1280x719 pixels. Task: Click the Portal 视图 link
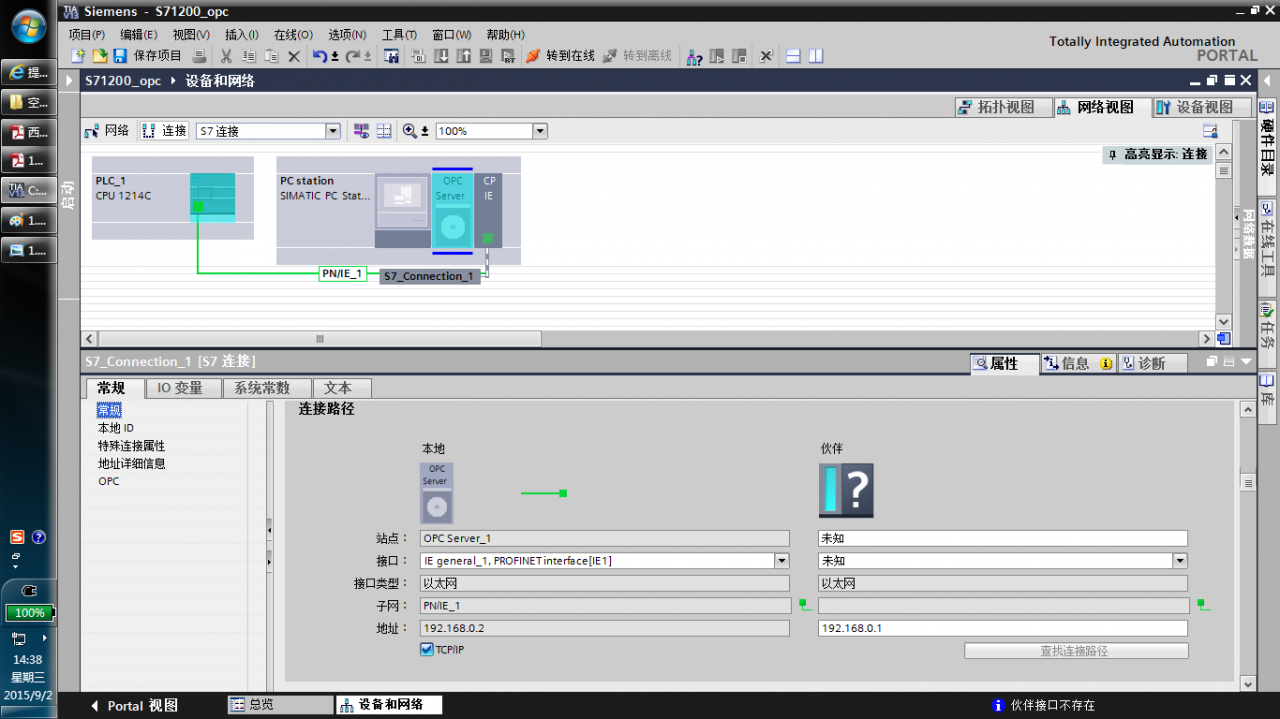133,705
